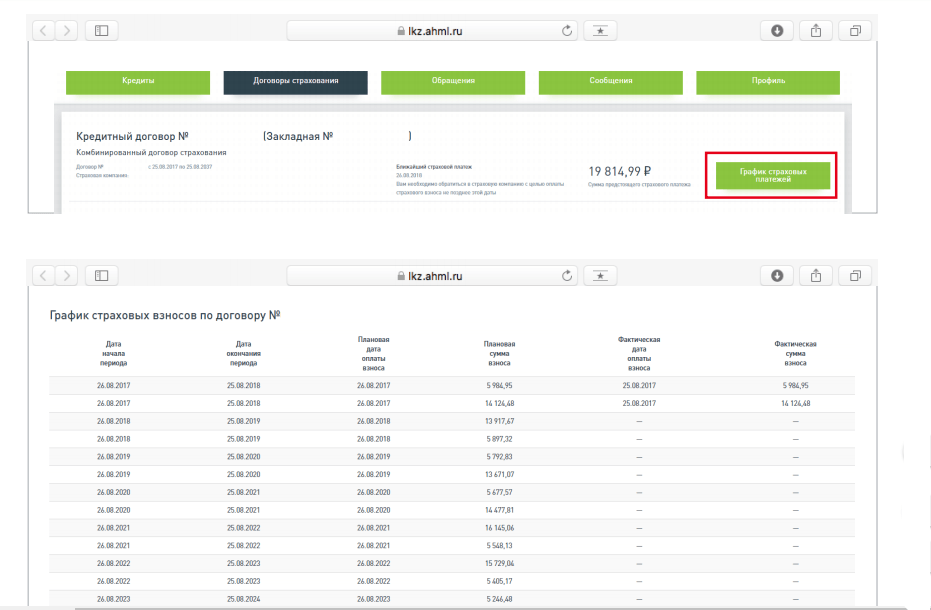Click the back arrow in the upper browser window

coord(45,31)
